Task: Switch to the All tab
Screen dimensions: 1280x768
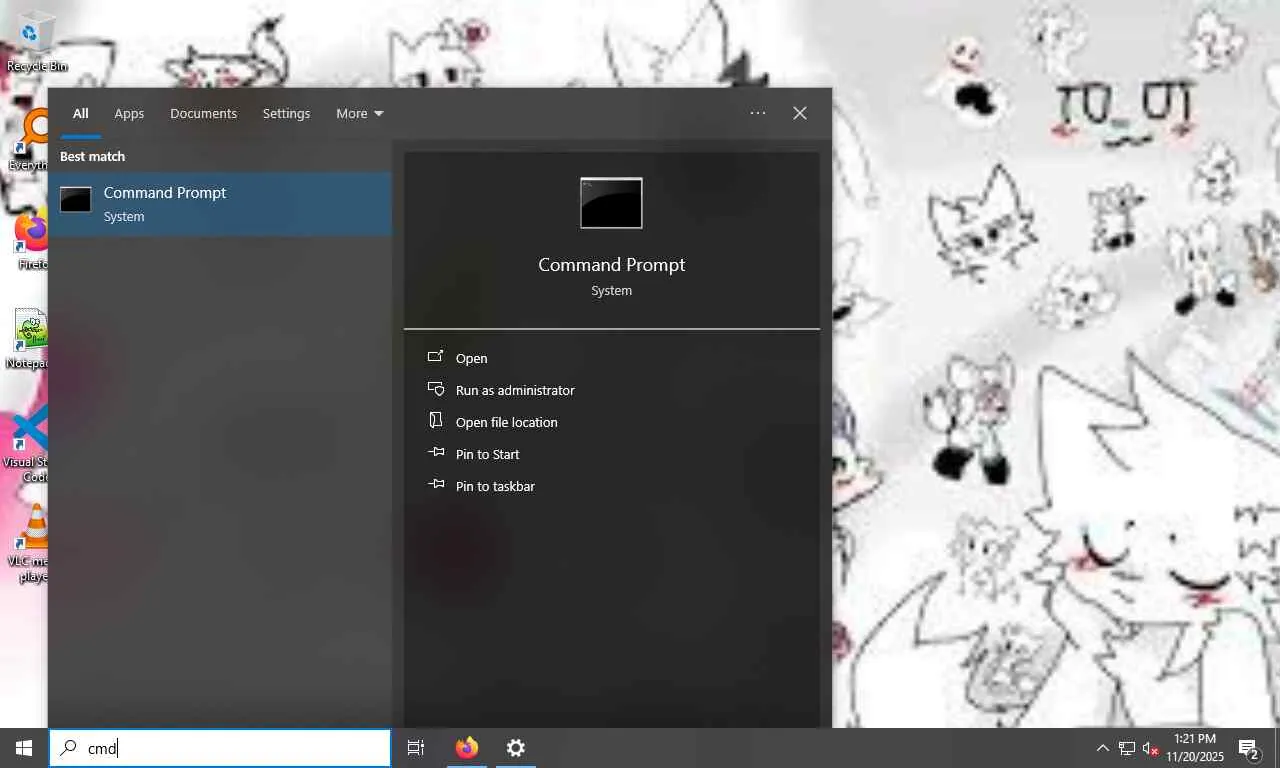Action: point(80,113)
